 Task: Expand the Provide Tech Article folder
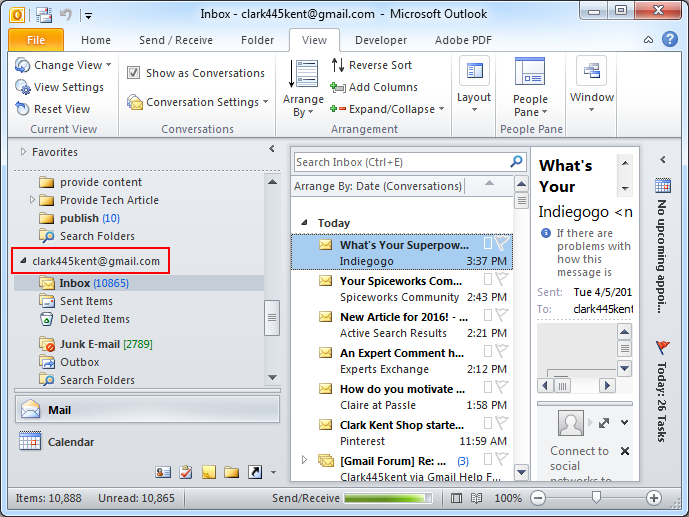tap(32, 199)
